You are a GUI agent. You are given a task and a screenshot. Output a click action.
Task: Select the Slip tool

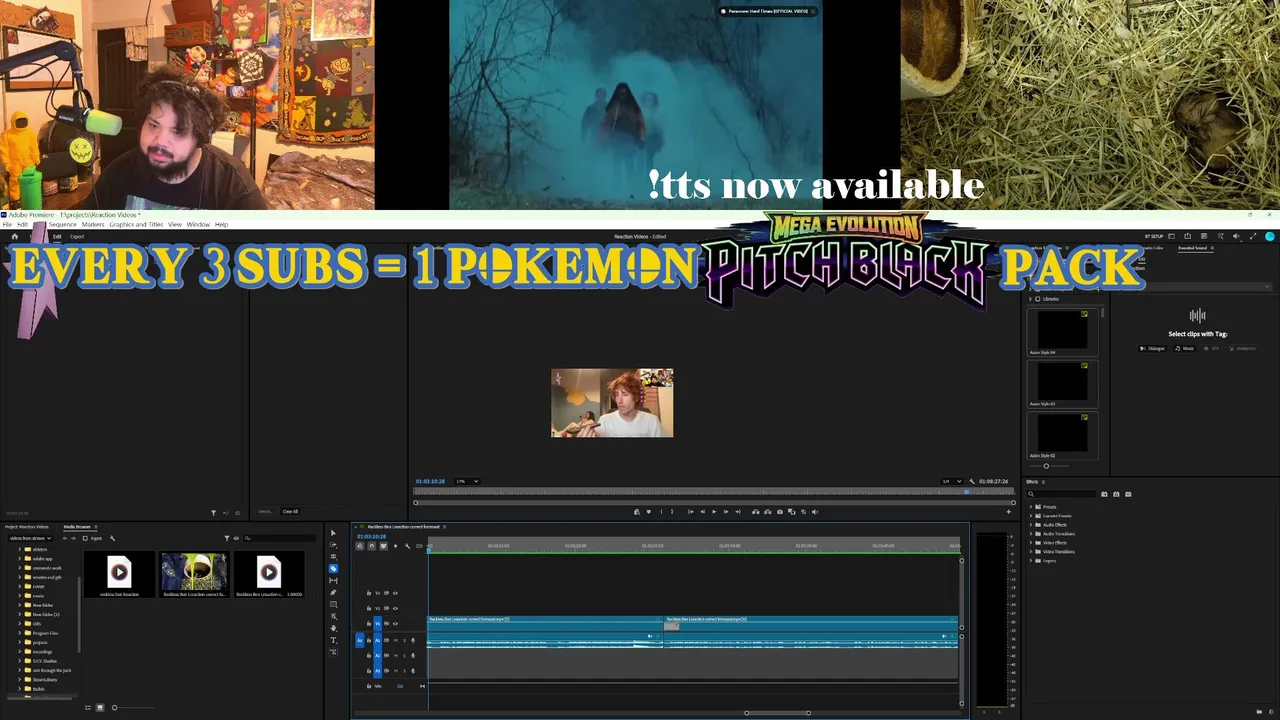[x=333, y=581]
